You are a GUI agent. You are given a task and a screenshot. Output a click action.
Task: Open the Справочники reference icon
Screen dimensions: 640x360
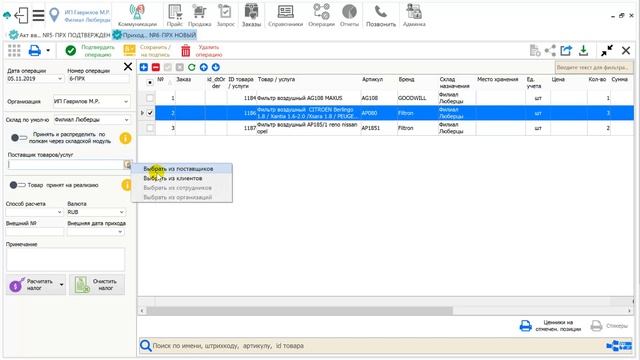tap(285, 12)
